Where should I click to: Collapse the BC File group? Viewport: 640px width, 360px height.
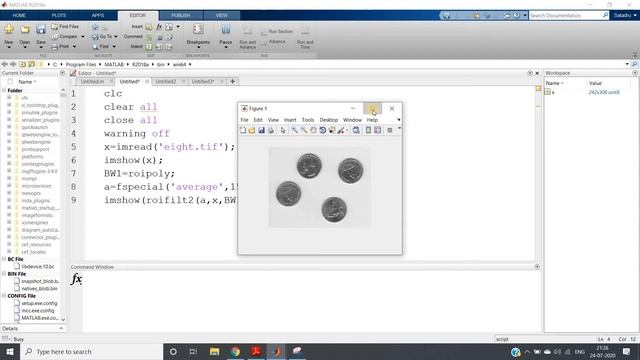4,259
